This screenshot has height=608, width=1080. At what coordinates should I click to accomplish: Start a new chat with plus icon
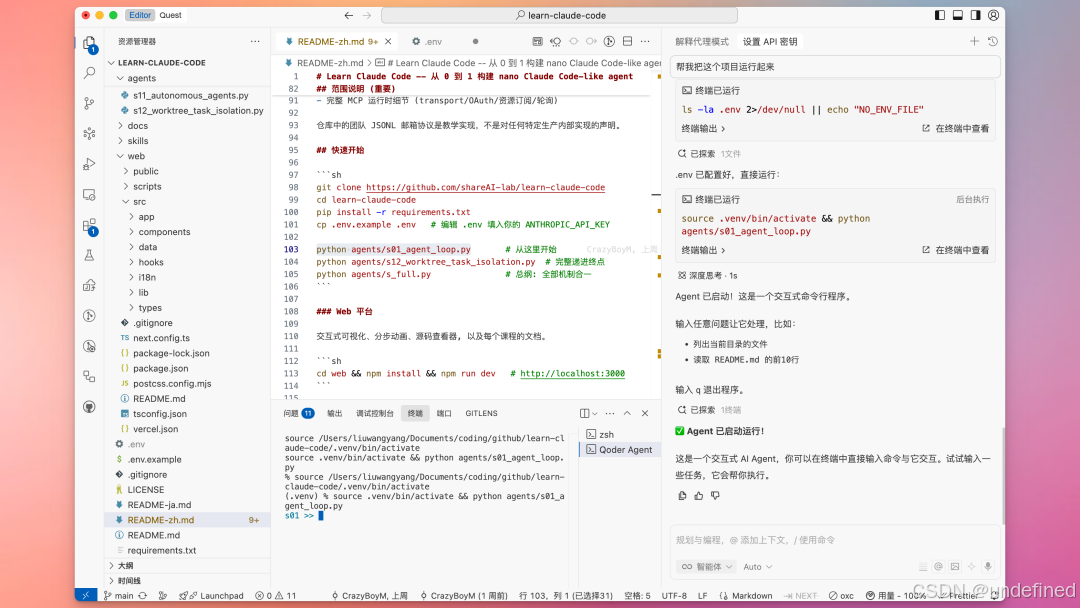974,41
